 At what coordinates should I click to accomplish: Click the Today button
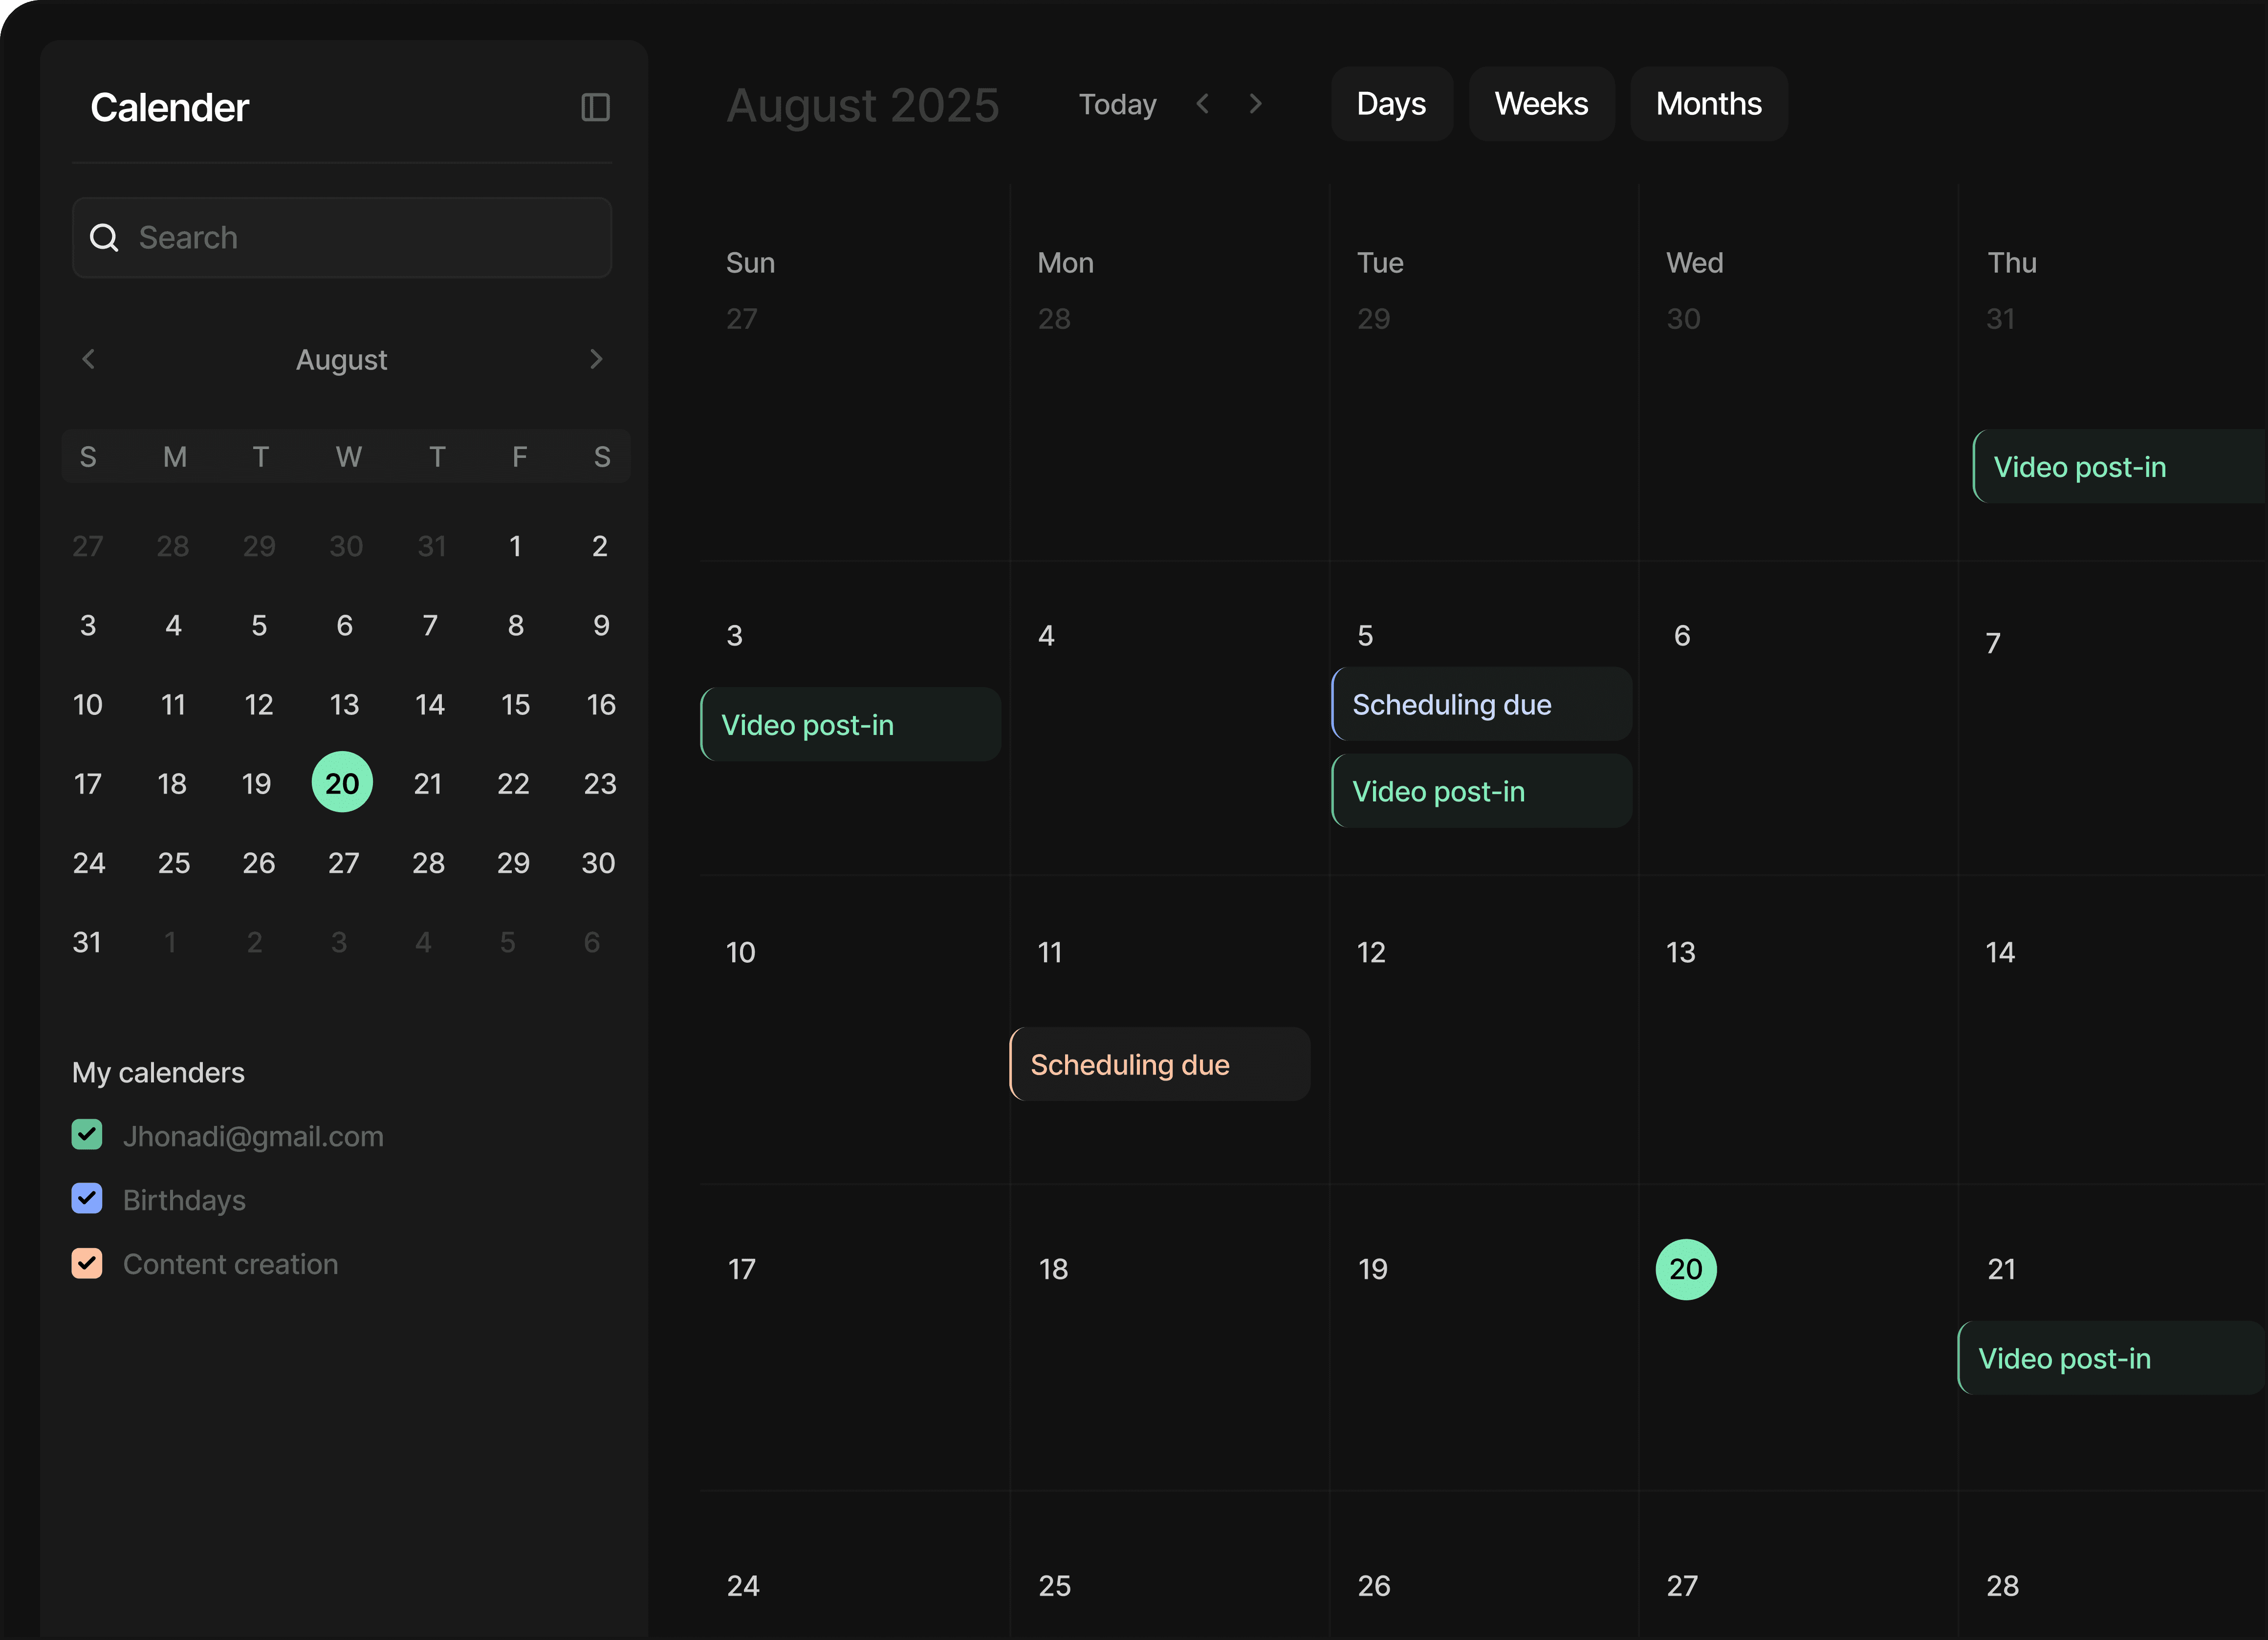[1117, 103]
